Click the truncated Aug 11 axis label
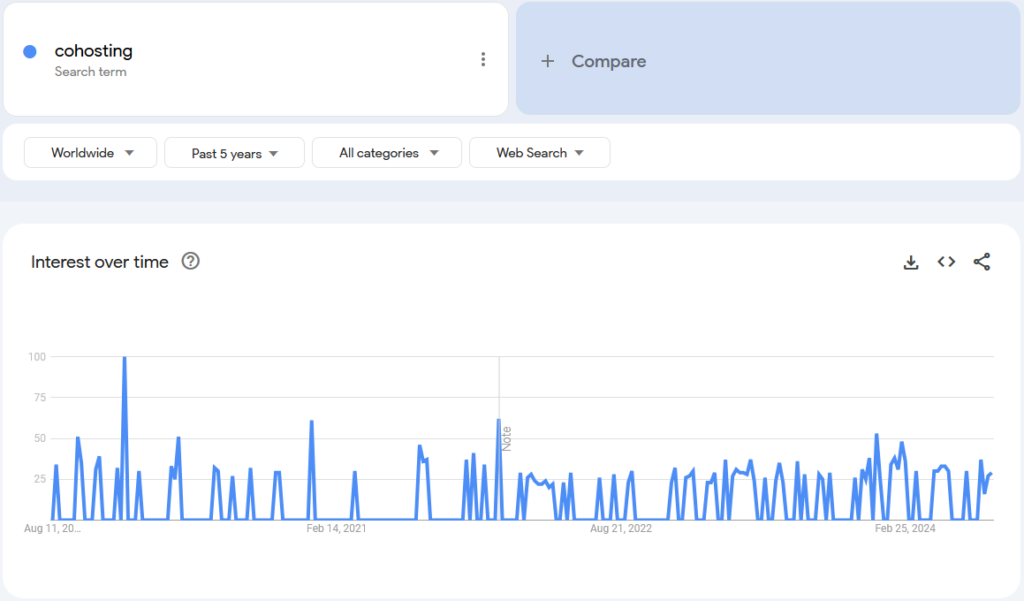 pos(52,528)
